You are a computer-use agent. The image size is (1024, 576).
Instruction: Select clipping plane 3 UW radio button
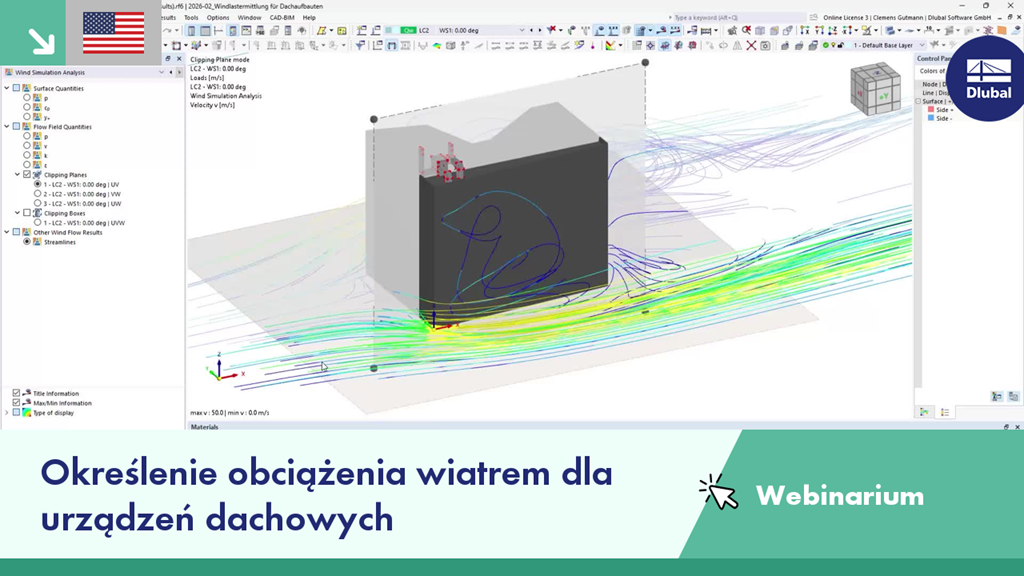37,203
